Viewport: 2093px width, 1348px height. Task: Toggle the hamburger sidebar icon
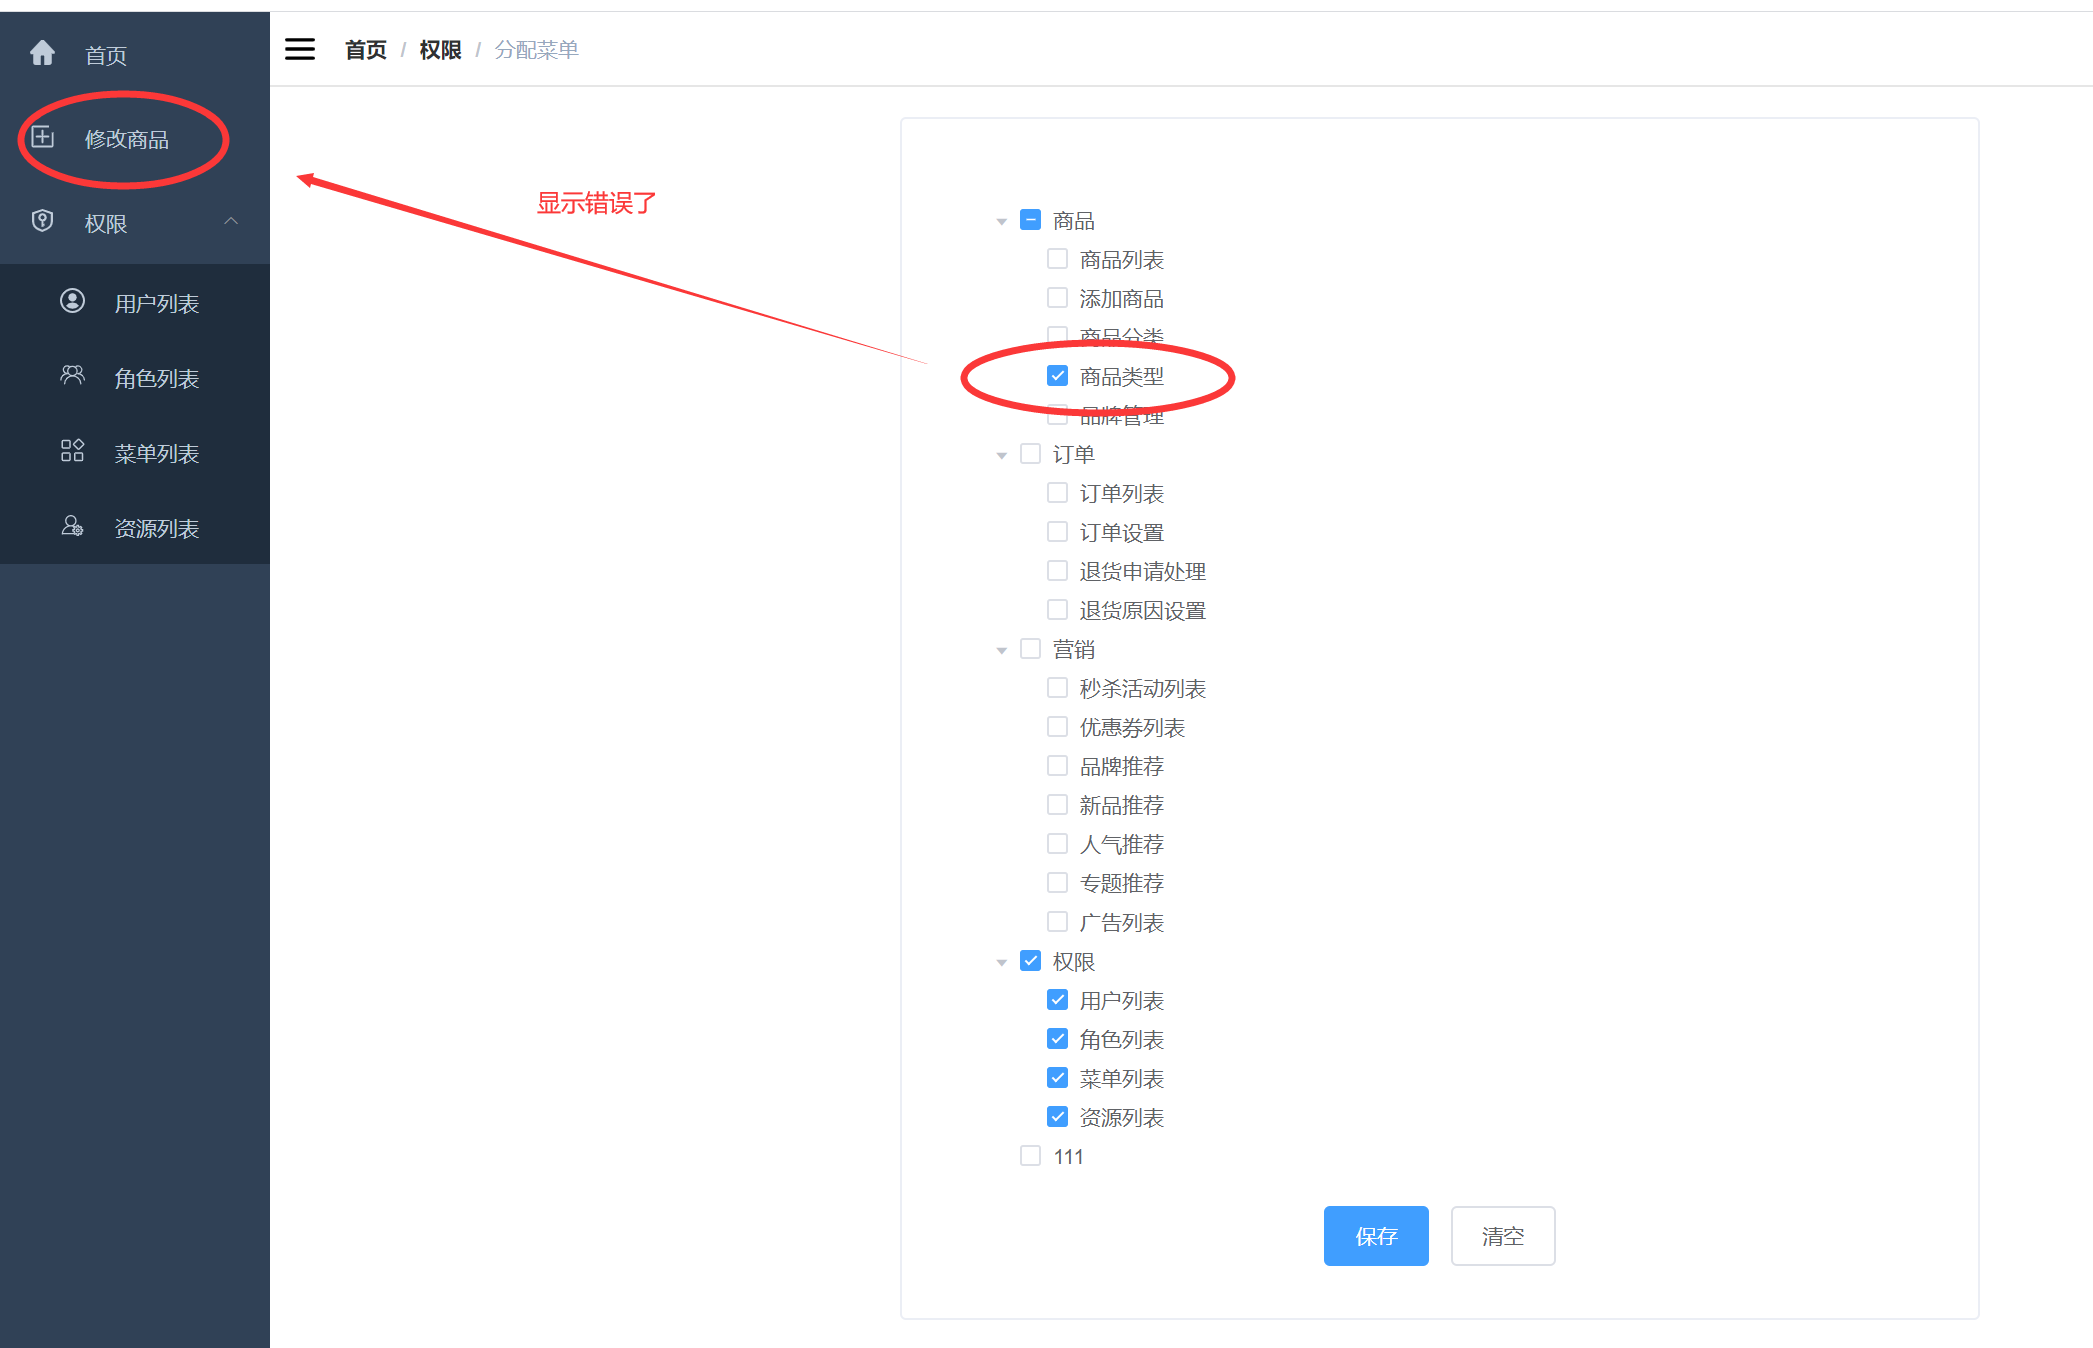[x=300, y=49]
